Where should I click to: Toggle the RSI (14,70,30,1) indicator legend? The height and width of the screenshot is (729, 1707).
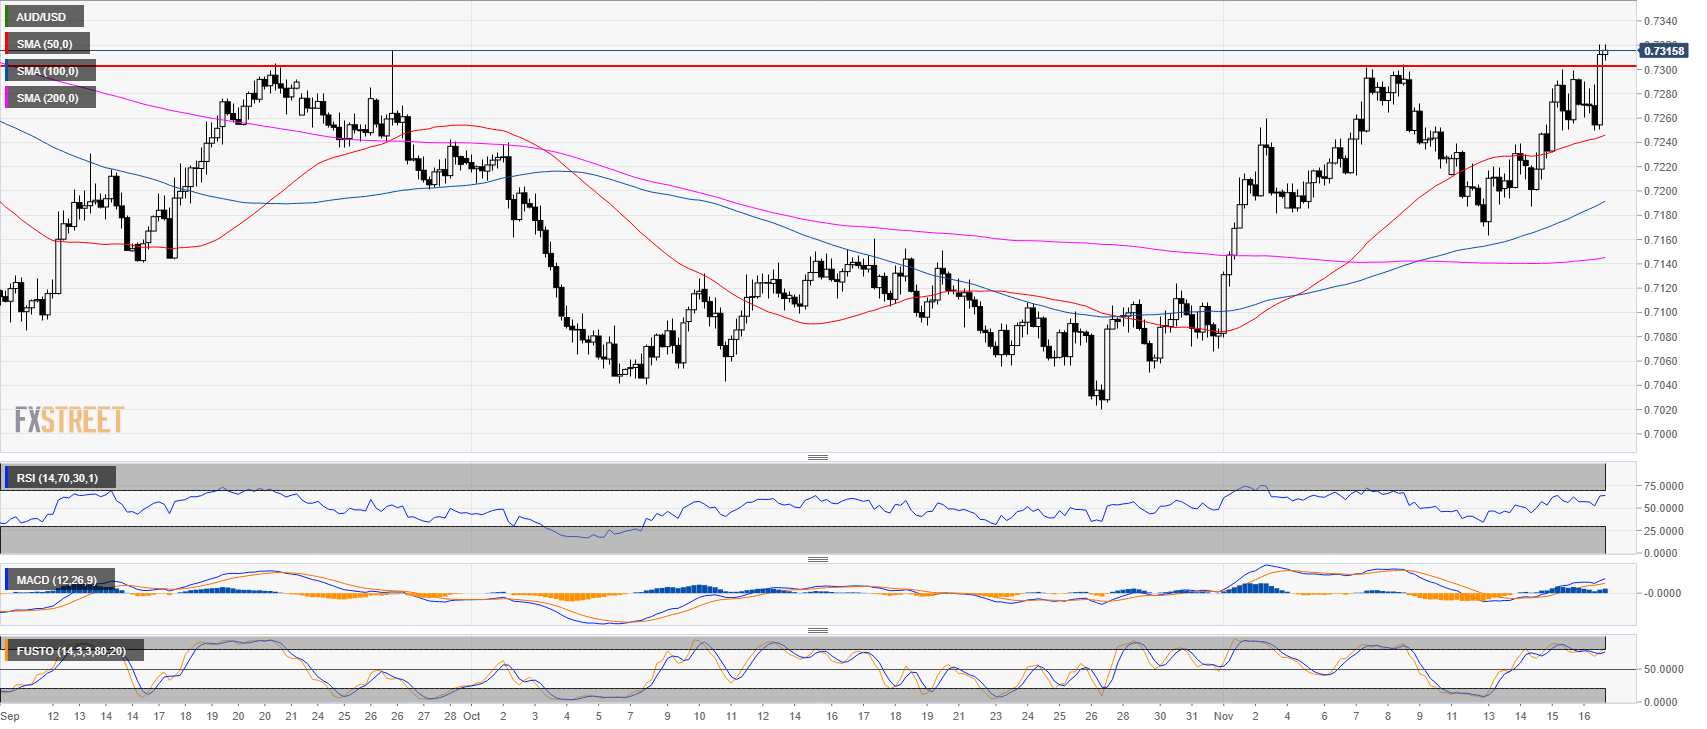click(x=58, y=478)
